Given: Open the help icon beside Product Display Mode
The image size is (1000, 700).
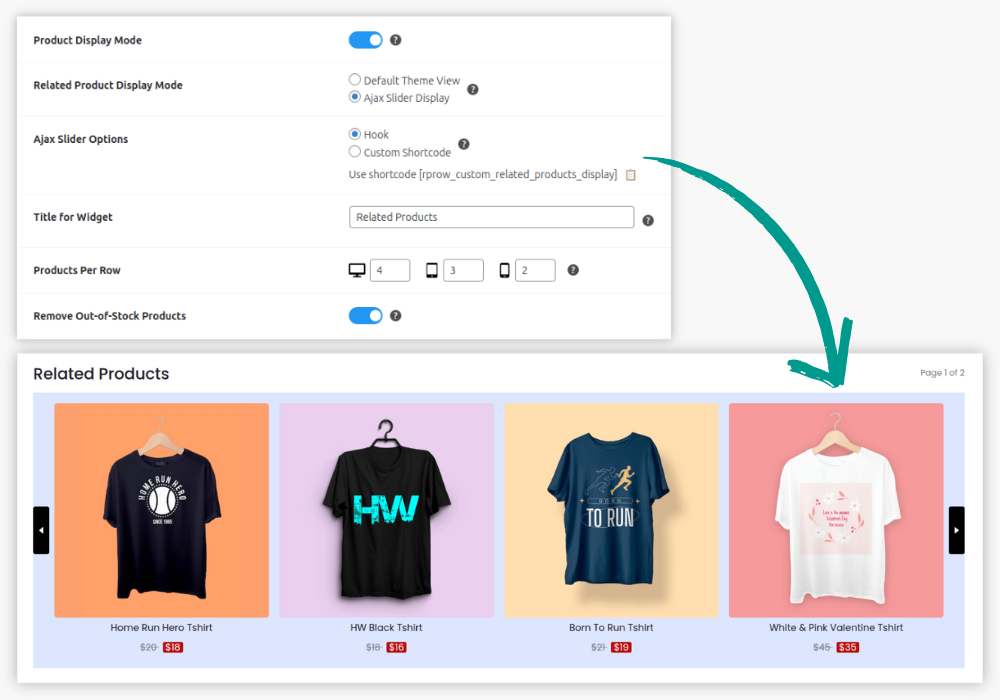Looking at the screenshot, I should 394,40.
